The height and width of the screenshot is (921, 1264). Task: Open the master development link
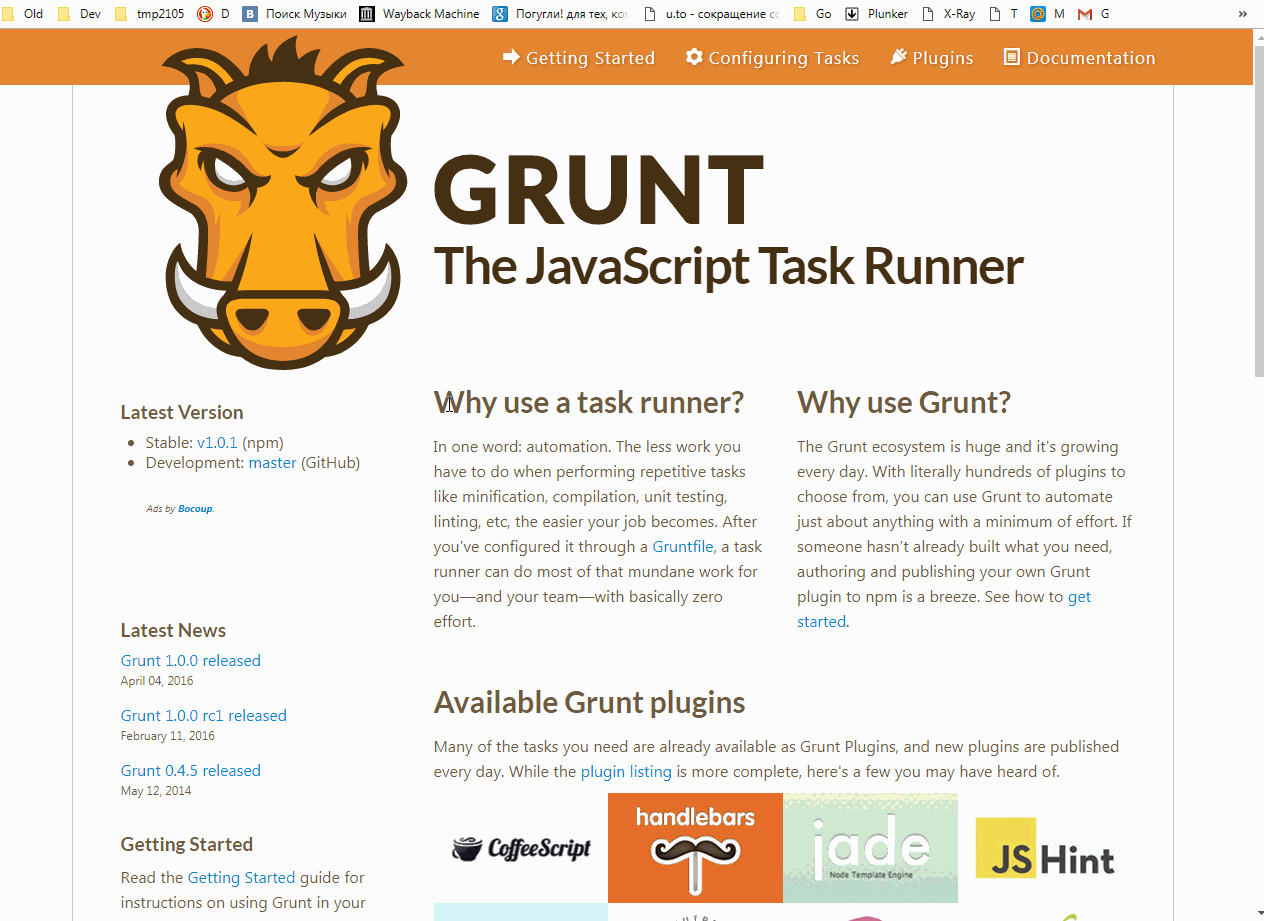pos(272,463)
